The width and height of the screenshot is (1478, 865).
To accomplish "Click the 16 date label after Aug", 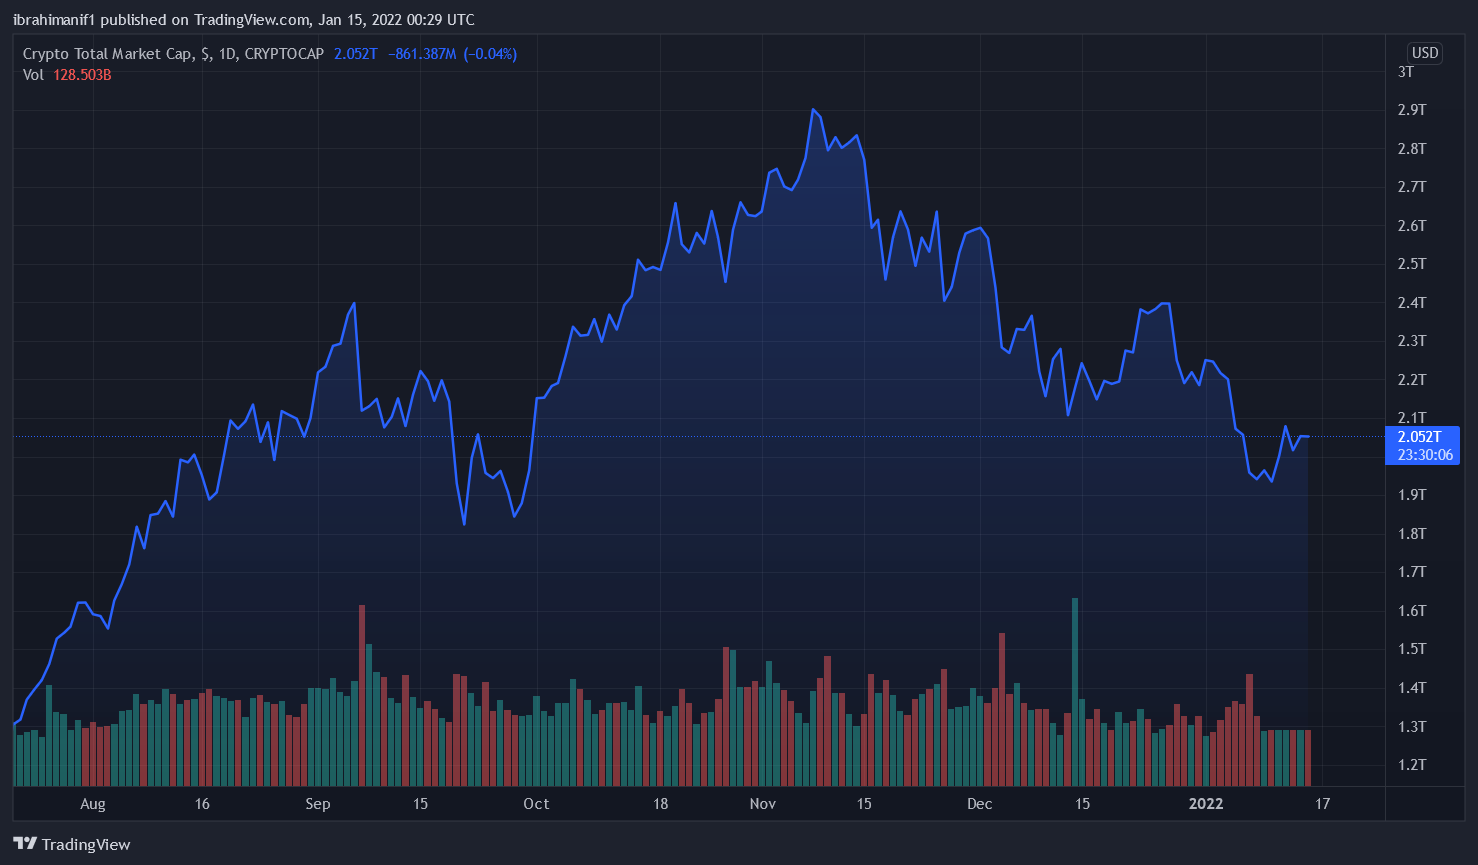I will [x=202, y=804].
